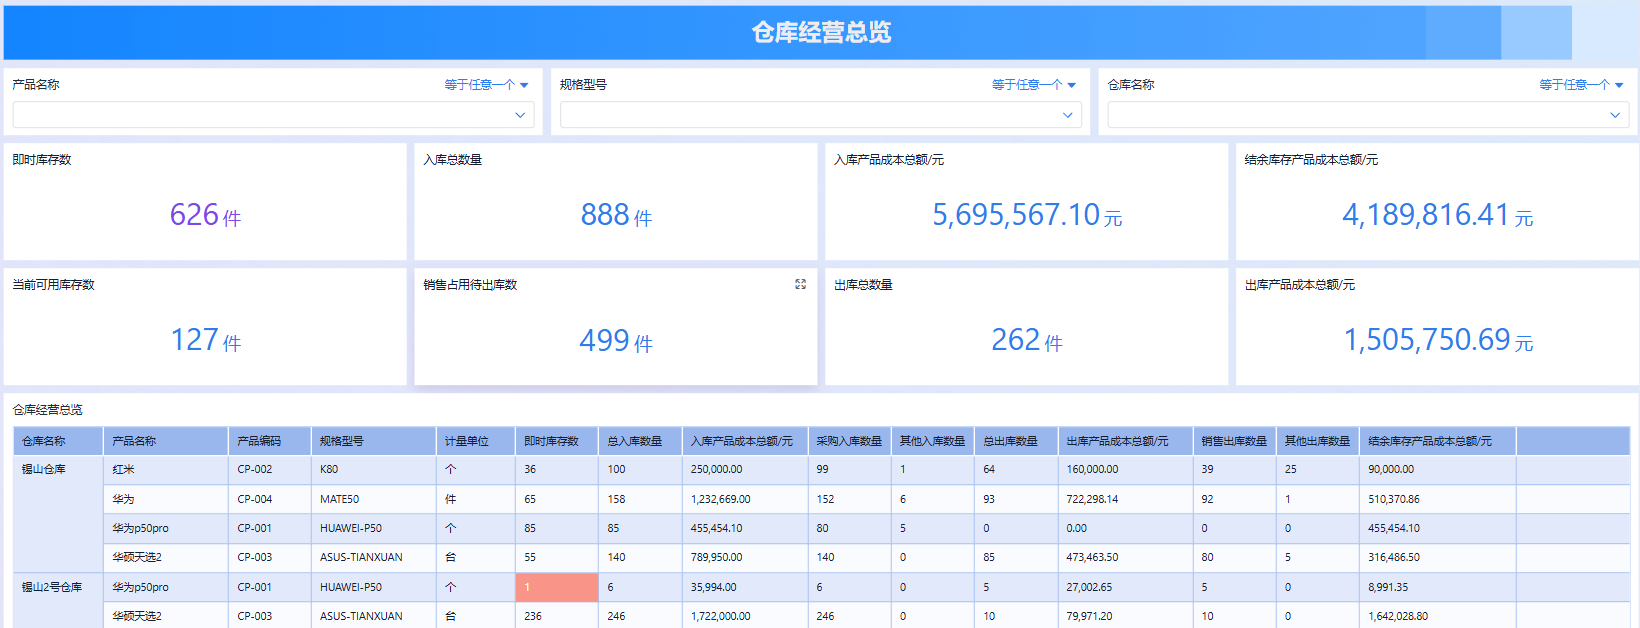Screen dimensions: 1640x628
Task: Click the 规格型号 table column header
Action: pyautogui.click(x=374, y=441)
